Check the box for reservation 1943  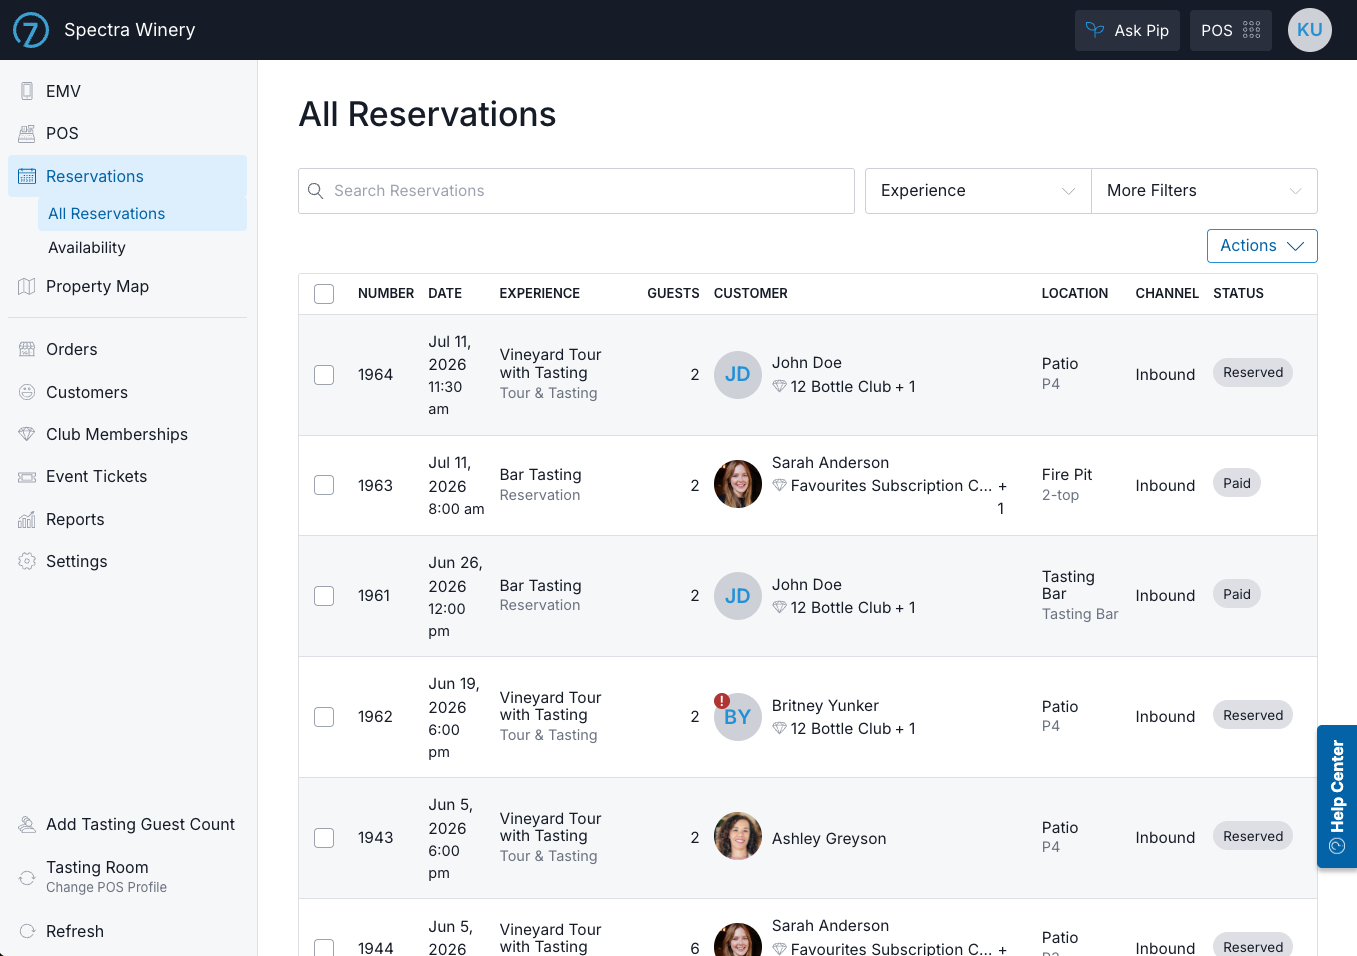[324, 838]
